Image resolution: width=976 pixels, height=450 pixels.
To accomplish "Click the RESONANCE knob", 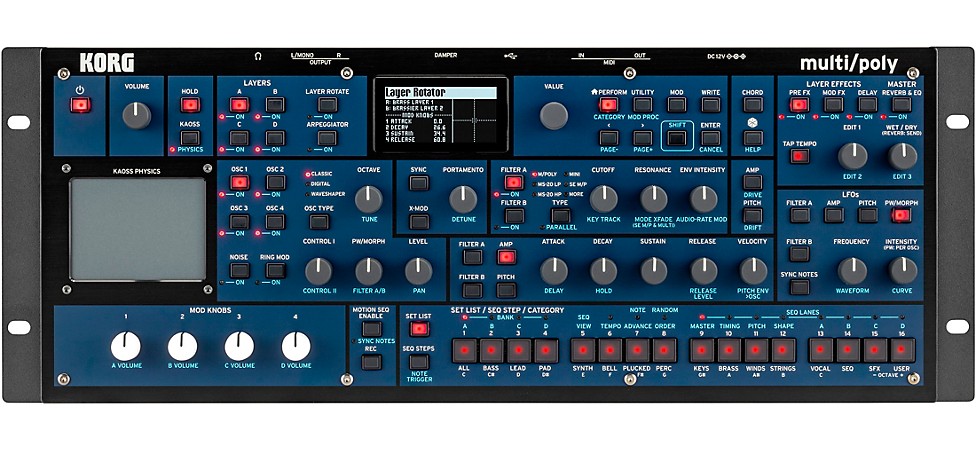I will coord(653,199).
